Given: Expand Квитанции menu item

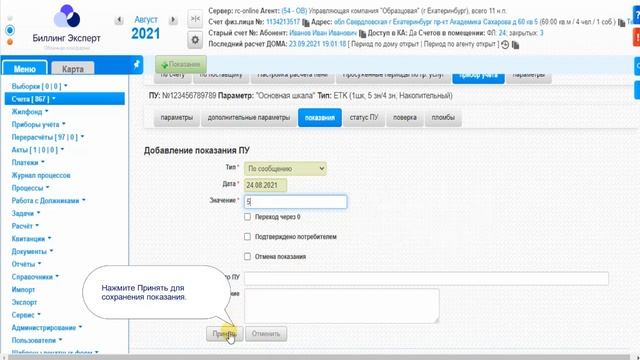Looking at the screenshot, I should click(x=31, y=238).
